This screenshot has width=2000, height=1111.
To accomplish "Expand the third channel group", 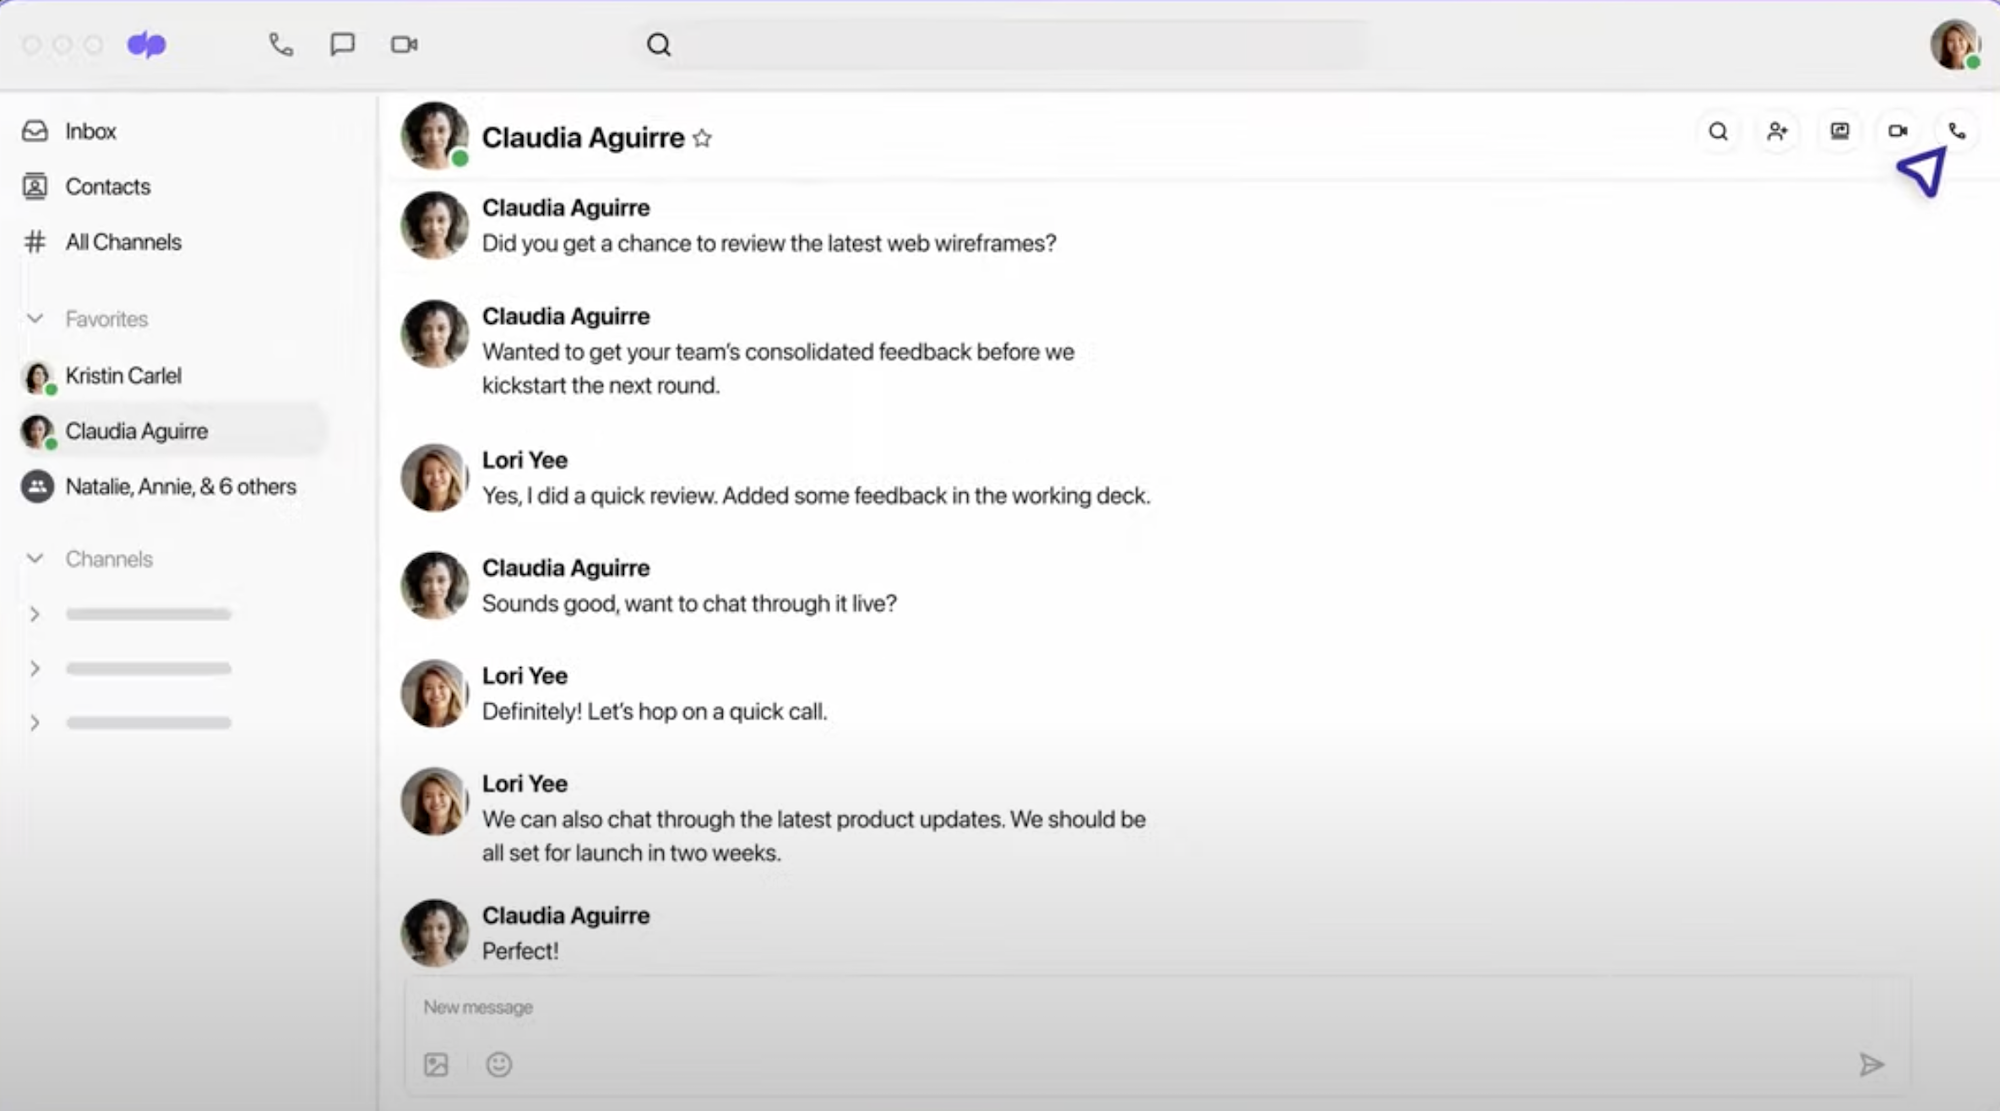I will [x=35, y=722].
